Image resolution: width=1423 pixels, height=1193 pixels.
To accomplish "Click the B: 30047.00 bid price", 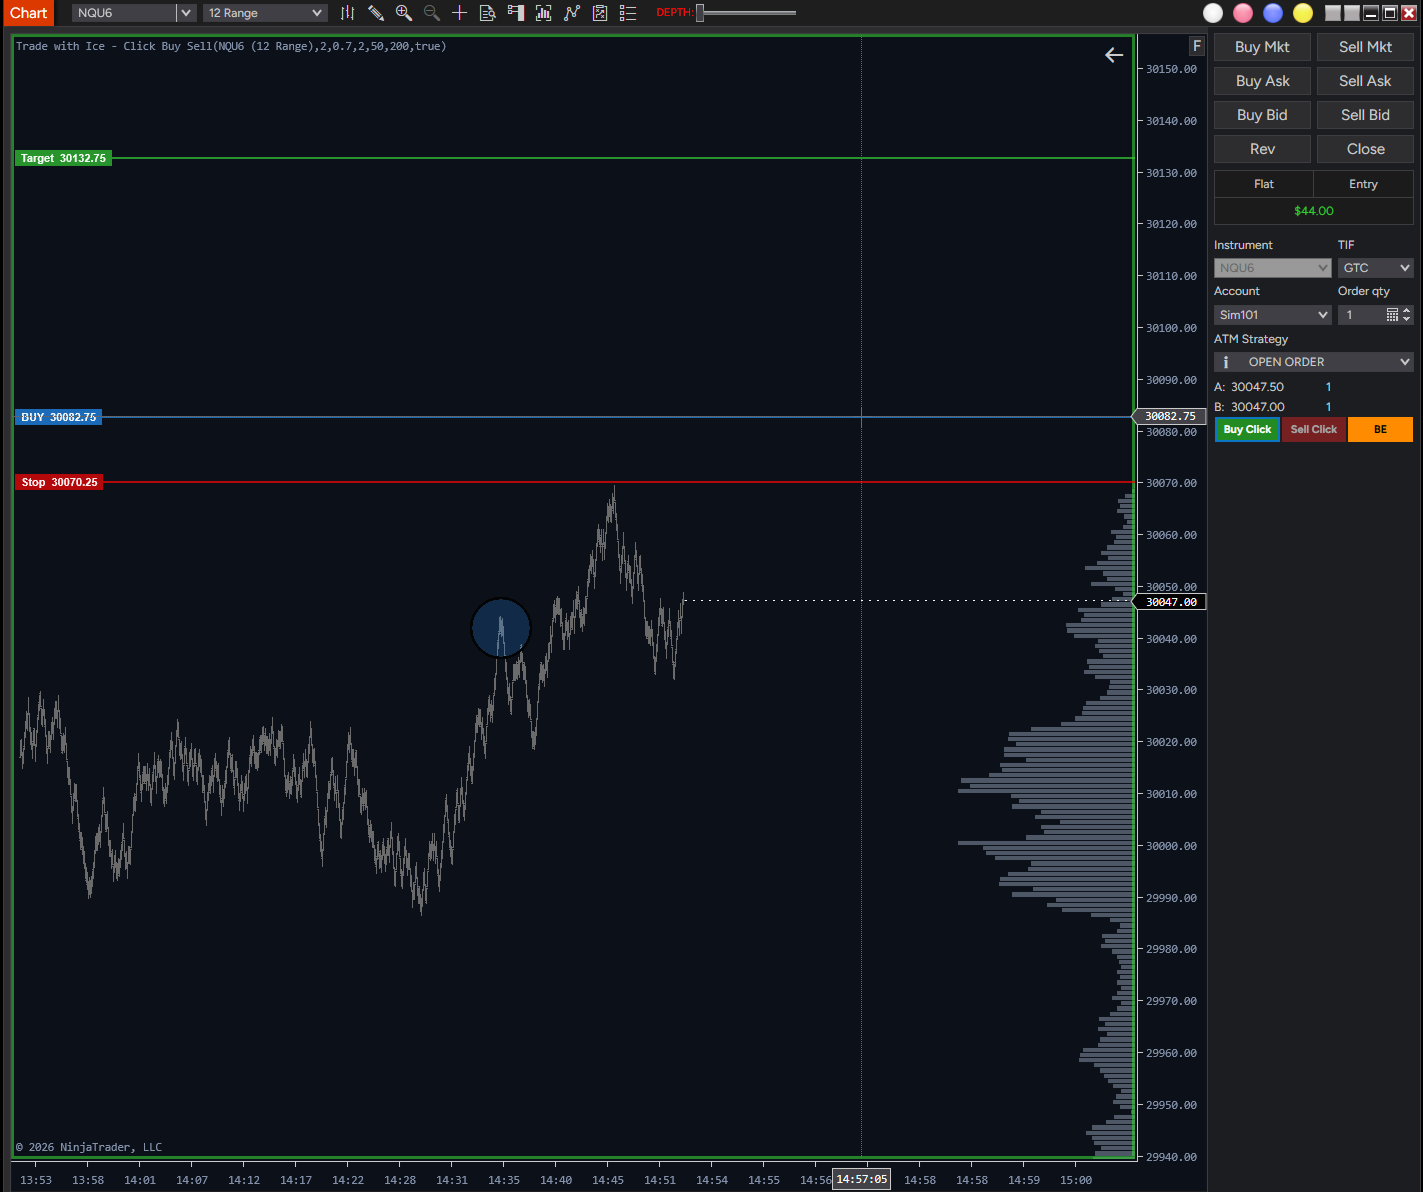I will (1249, 407).
